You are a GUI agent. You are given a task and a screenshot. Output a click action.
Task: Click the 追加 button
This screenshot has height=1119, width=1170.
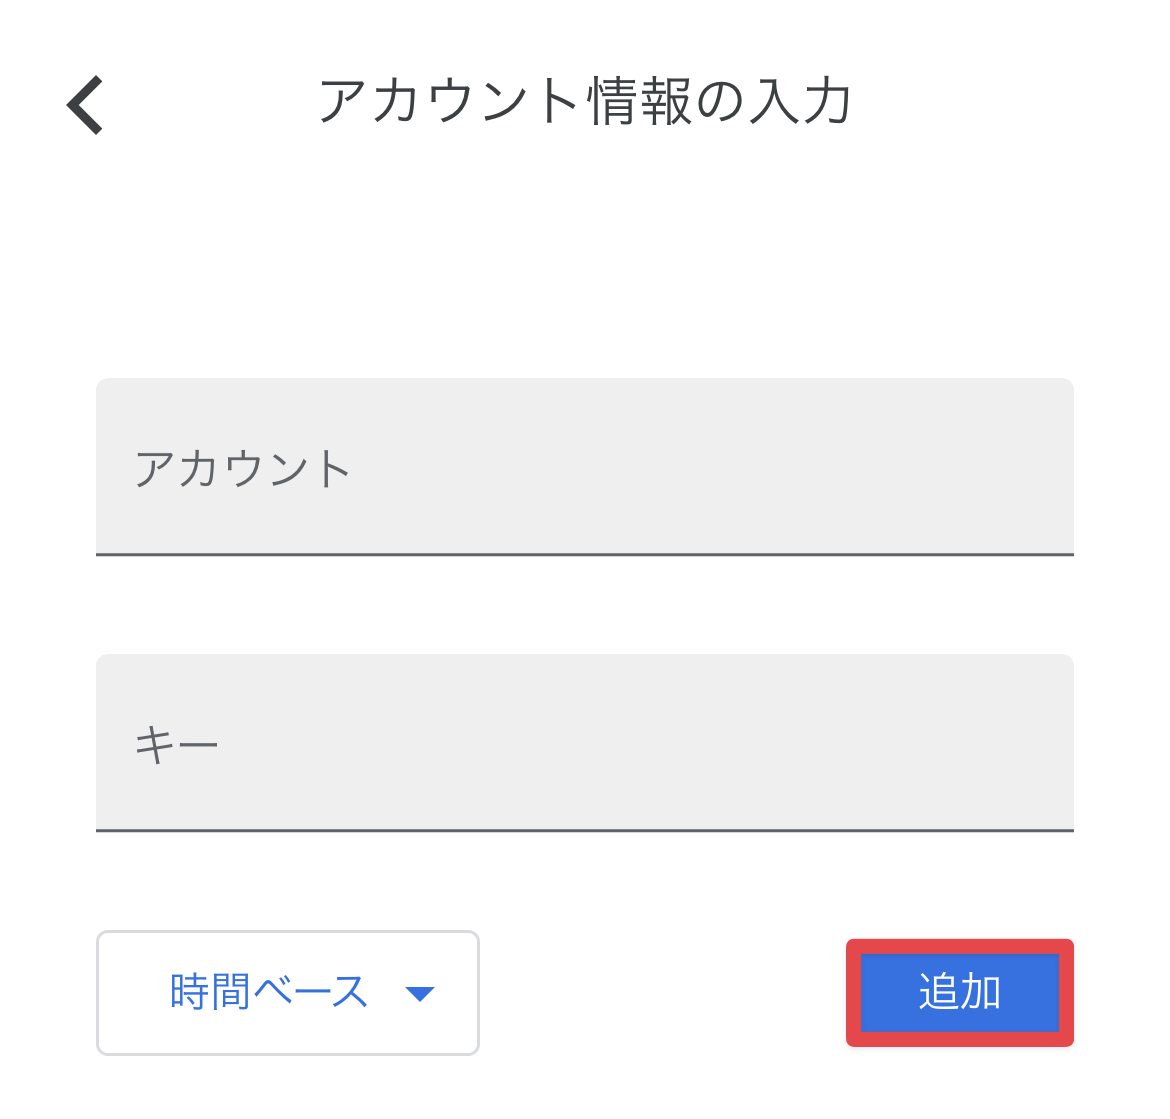coord(960,993)
